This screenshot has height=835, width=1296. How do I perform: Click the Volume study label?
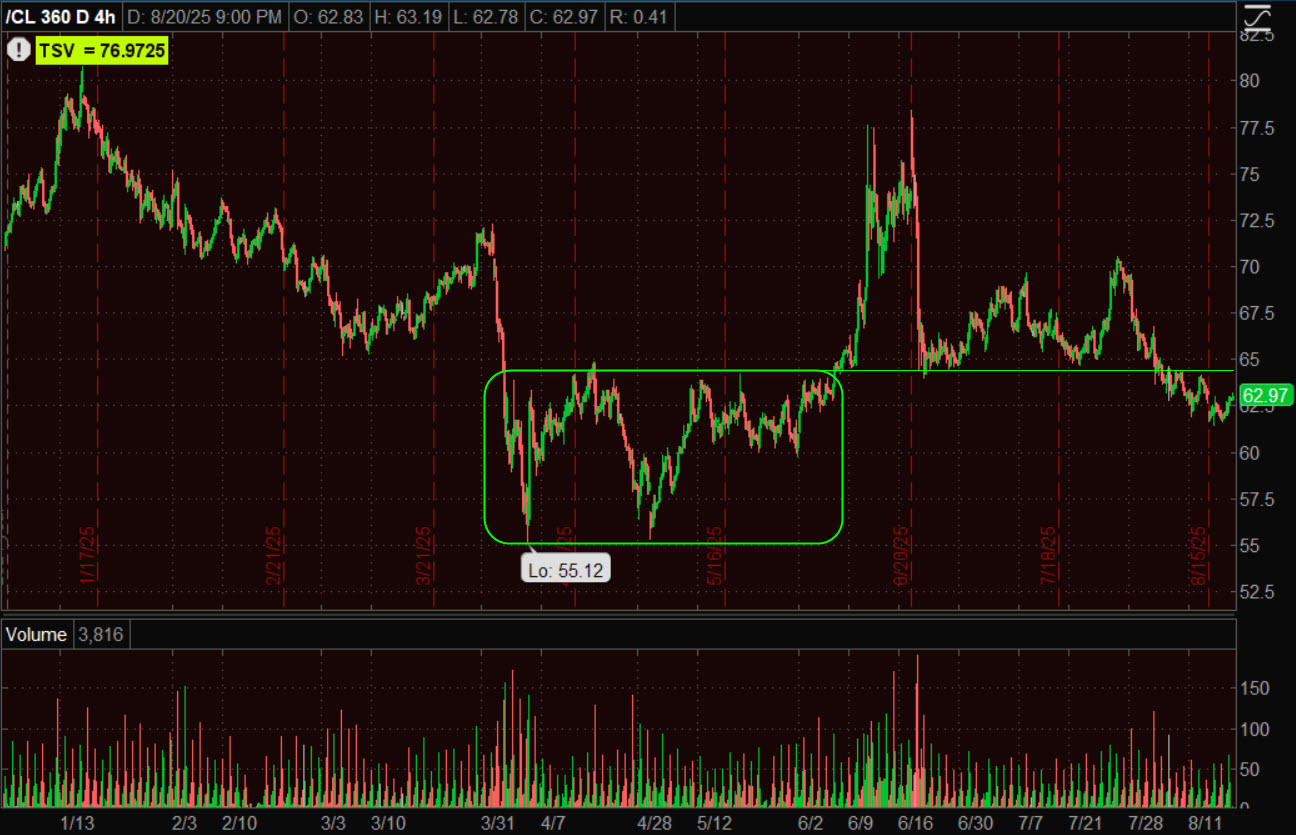tap(36, 634)
